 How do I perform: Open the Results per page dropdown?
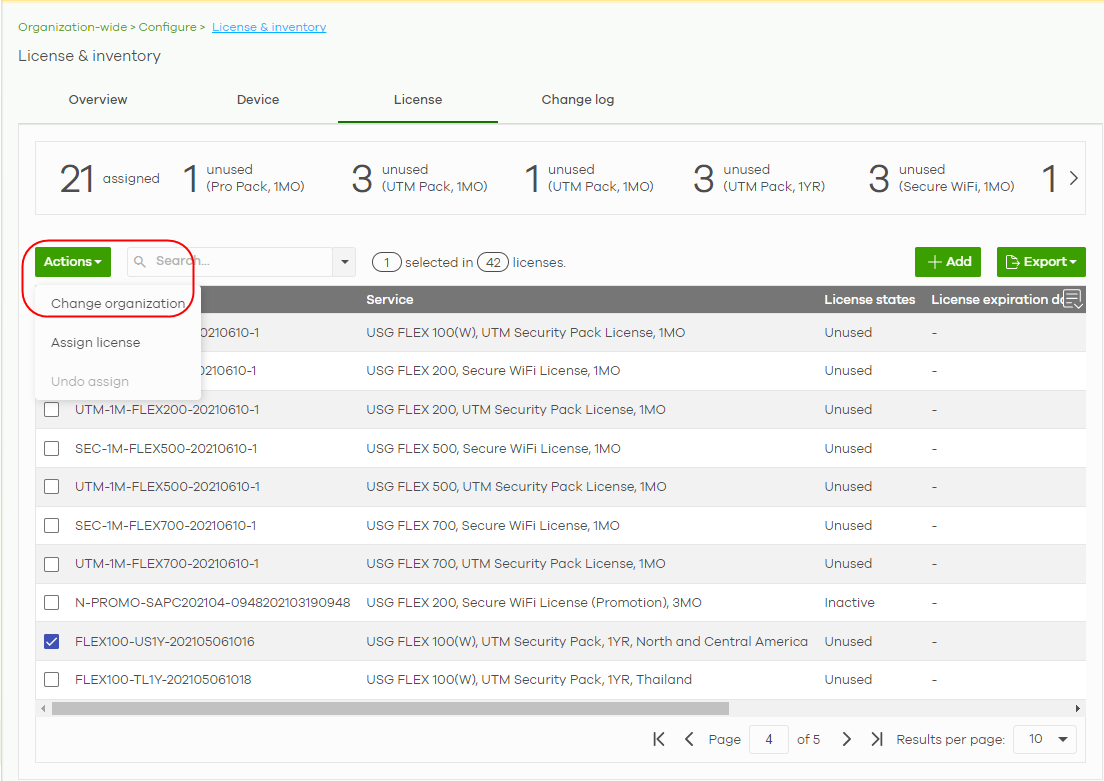tap(1045, 739)
